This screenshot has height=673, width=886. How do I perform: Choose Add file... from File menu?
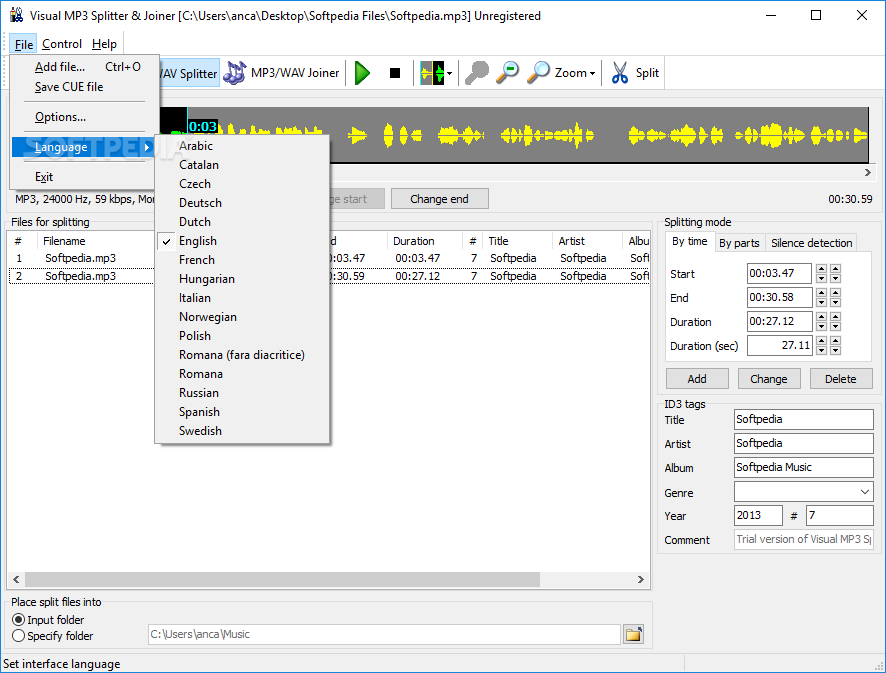click(84, 67)
